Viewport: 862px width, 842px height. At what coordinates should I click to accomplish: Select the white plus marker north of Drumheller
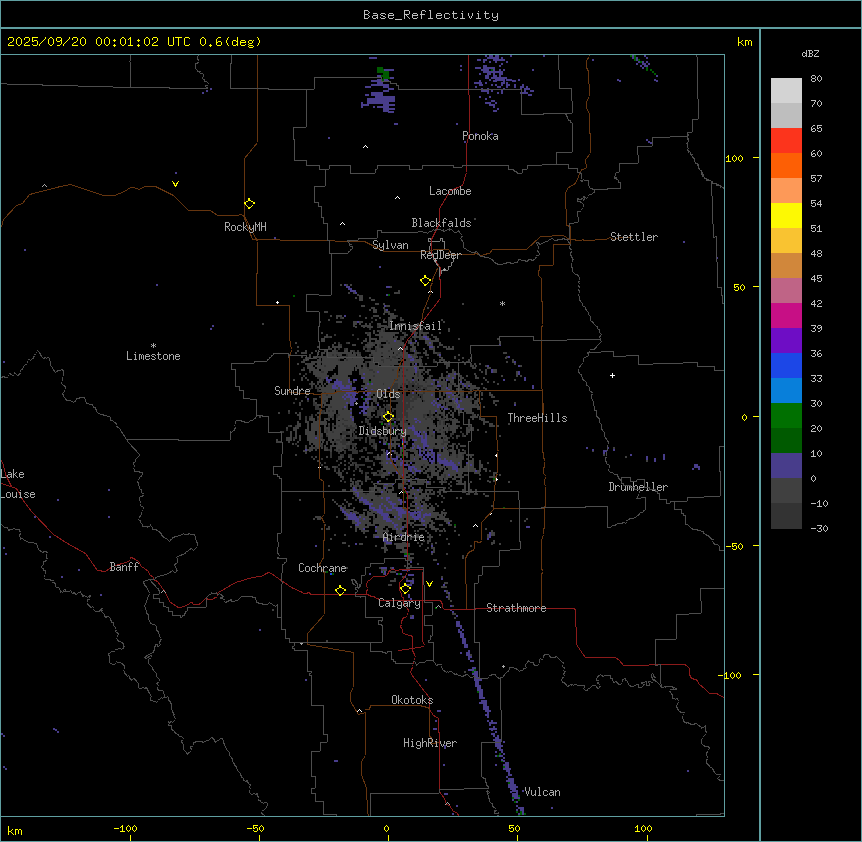pyautogui.click(x=612, y=375)
